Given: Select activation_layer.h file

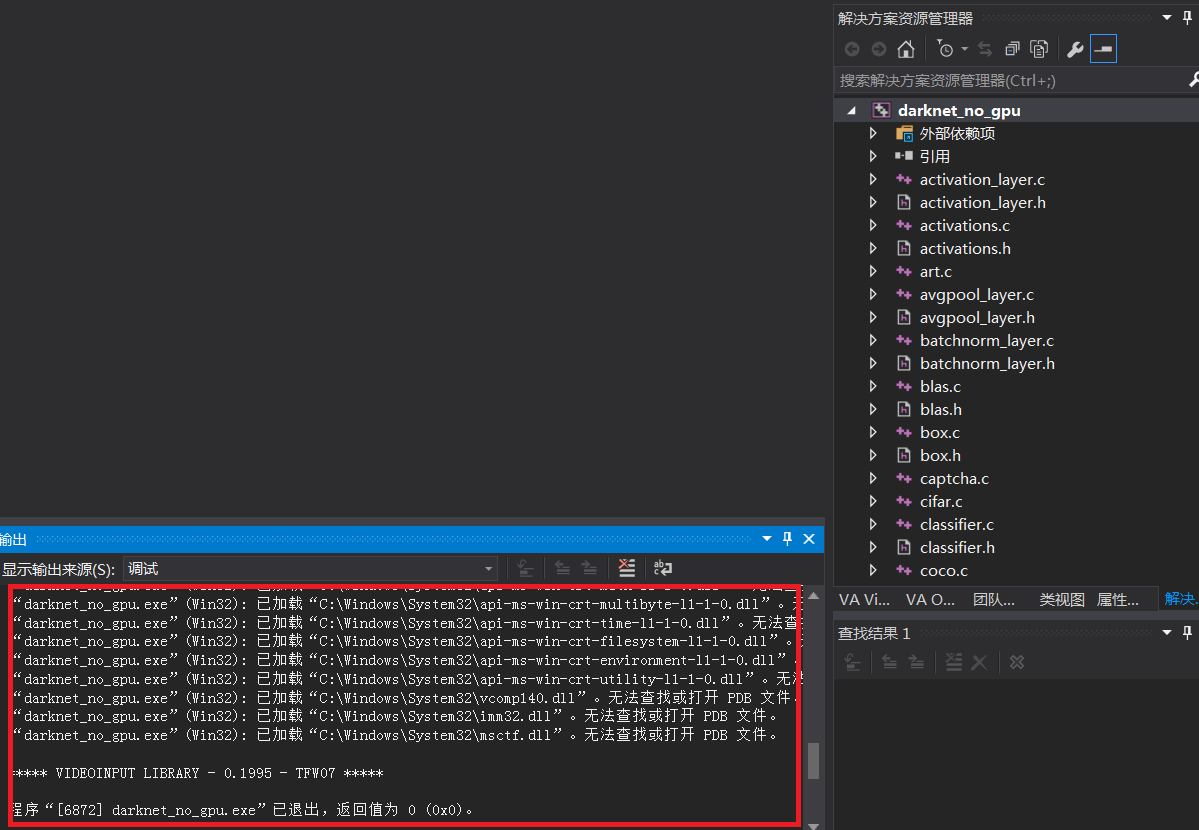Looking at the screenshot, I should point(983,203).
